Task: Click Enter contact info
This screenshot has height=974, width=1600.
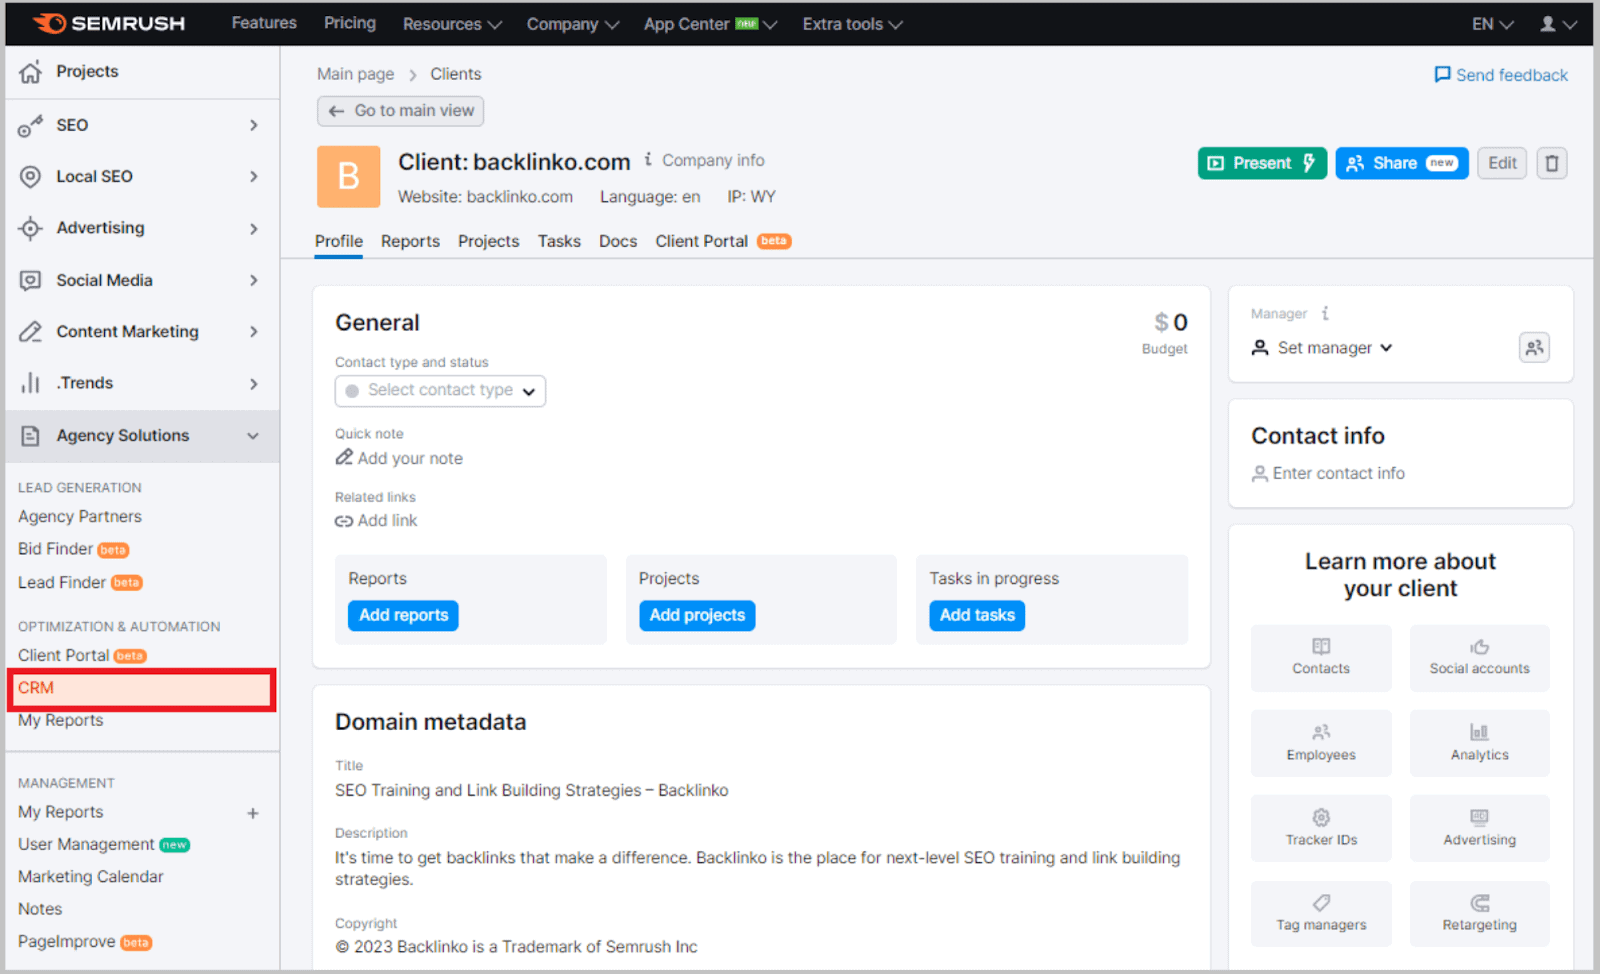Action: click(1328, 473)
